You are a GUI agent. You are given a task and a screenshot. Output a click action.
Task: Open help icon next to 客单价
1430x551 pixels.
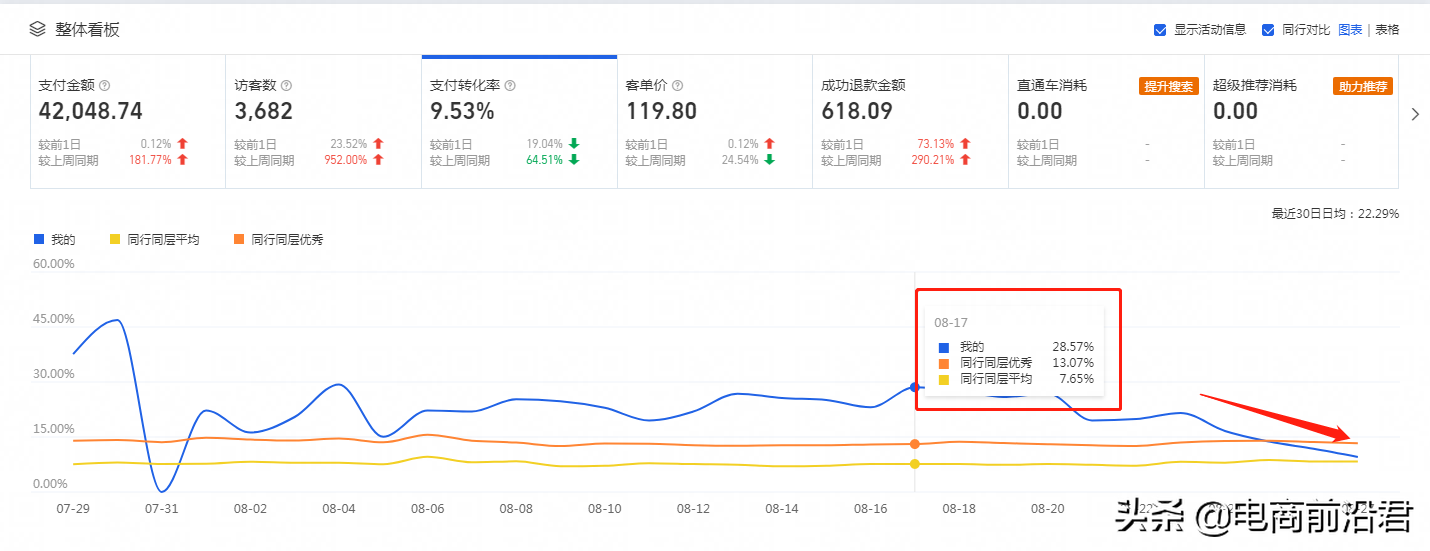point(677,86)
